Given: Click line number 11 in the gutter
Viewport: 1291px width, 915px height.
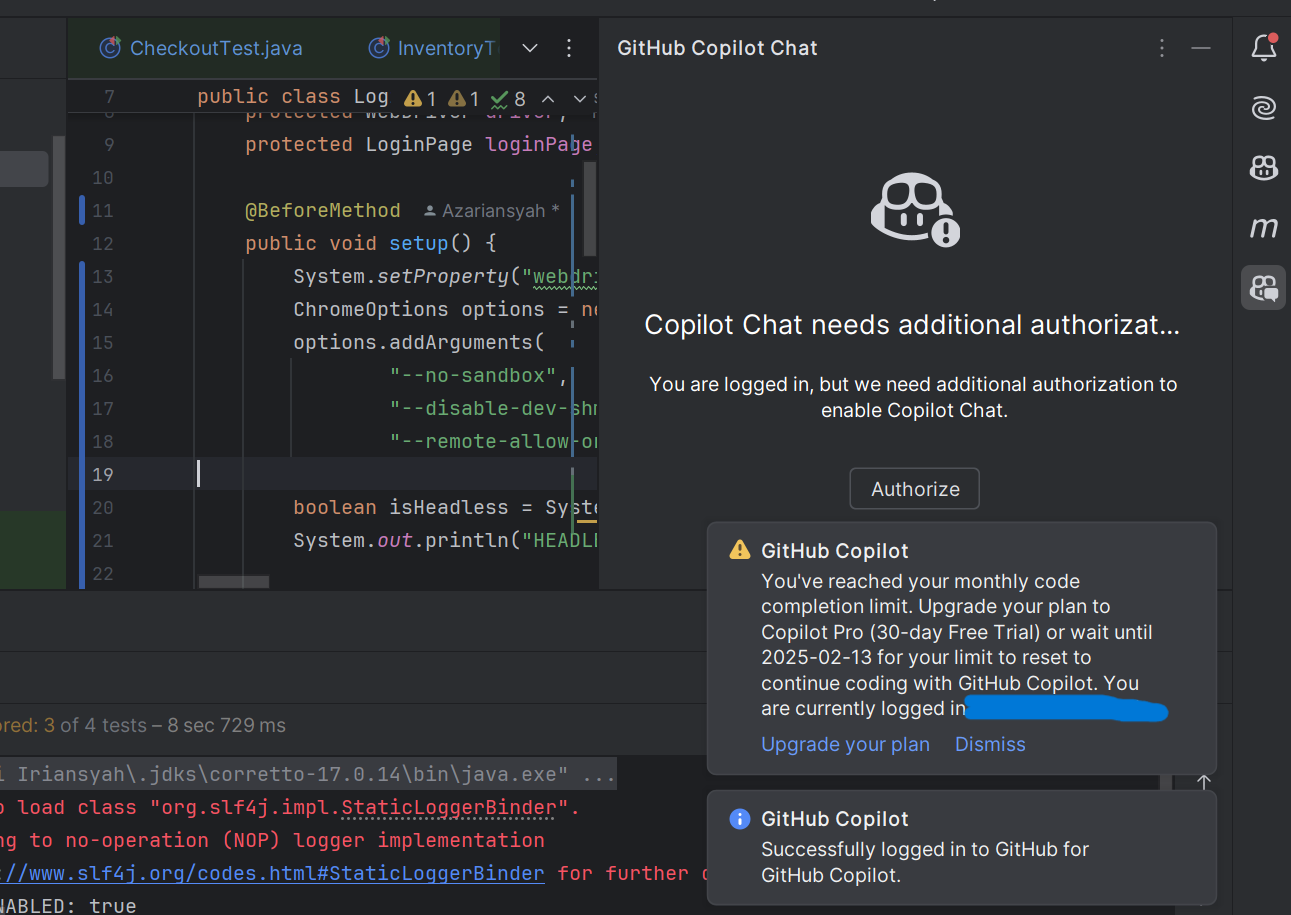Looking at the screenshot, I should click(x=103, y=211).
